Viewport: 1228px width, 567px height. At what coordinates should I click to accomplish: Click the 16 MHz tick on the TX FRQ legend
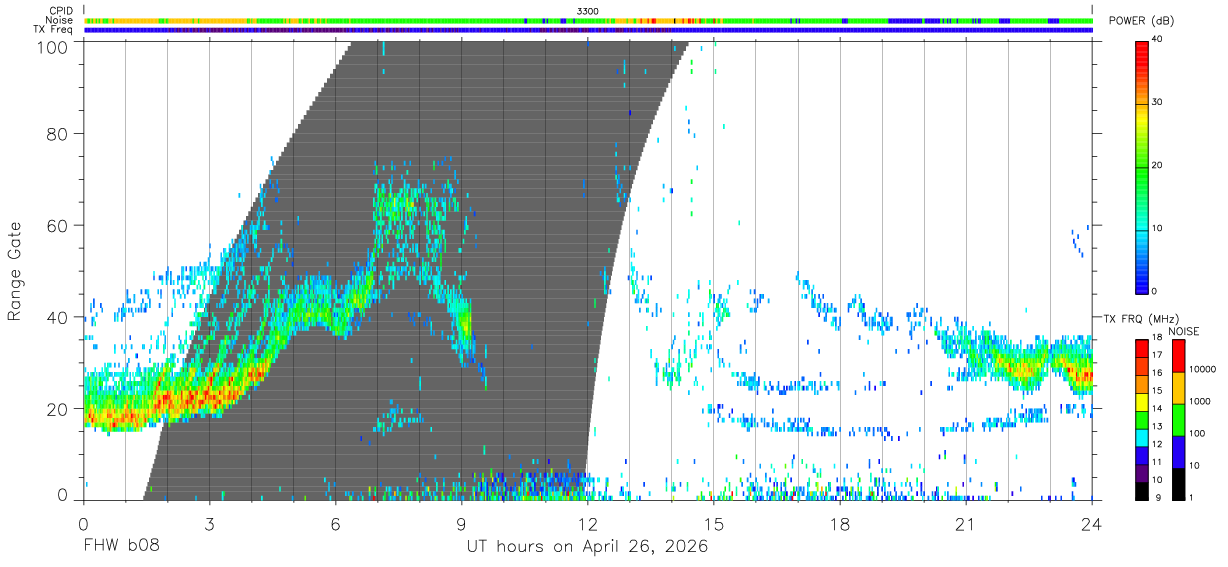pos(1156,374)
